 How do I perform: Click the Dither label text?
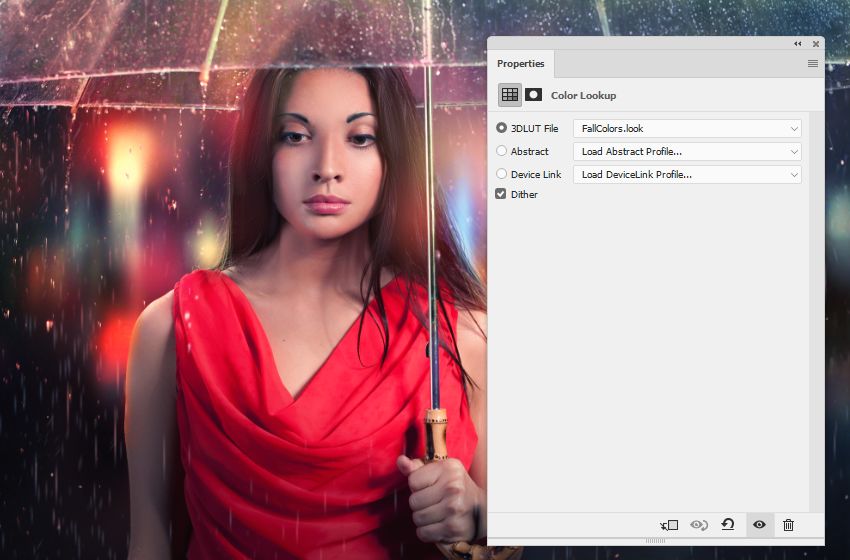[524, 194]
